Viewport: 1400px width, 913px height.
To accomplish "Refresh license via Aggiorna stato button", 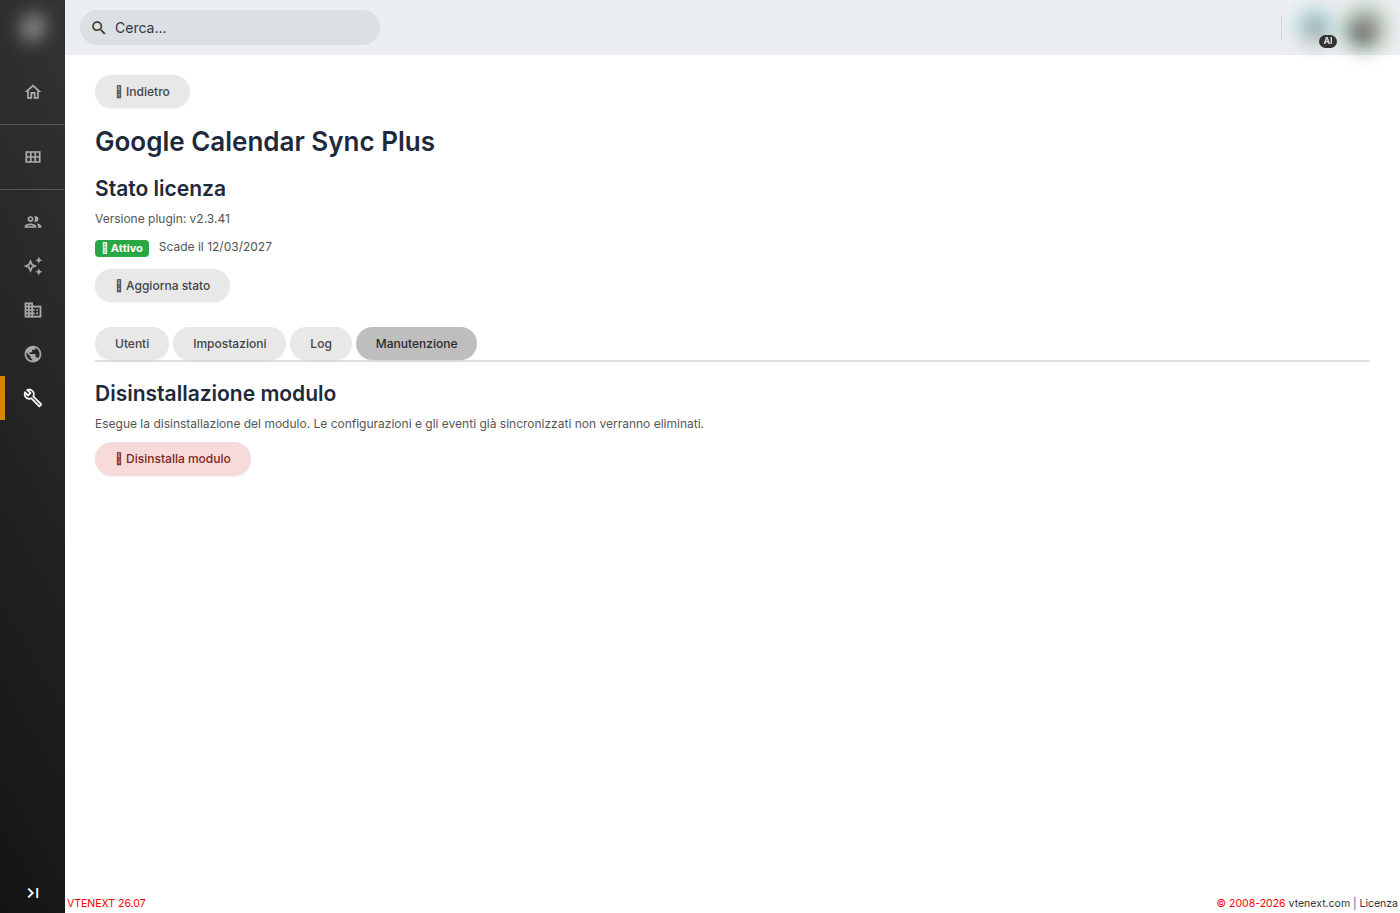I will click(162, 286).
